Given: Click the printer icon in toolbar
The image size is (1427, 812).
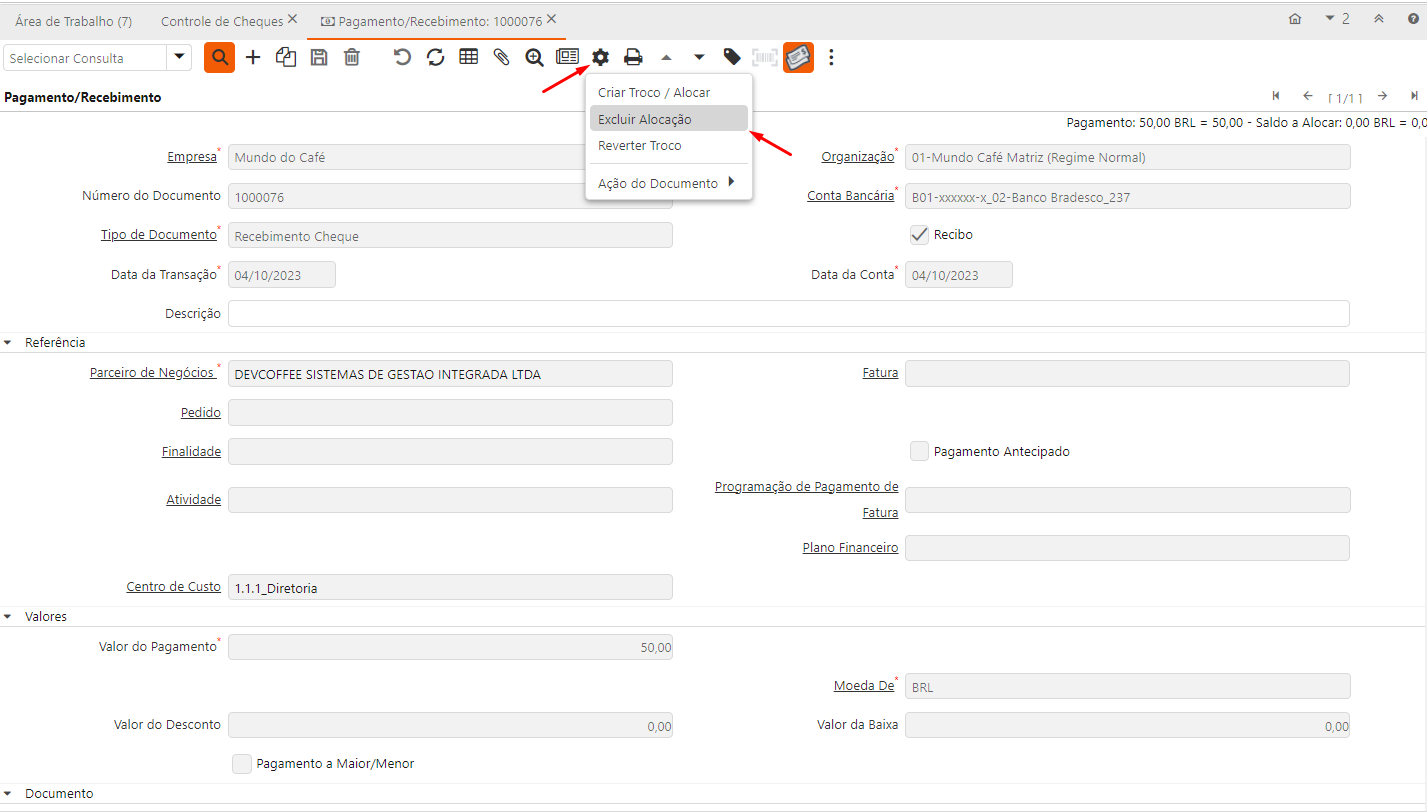Looking at the screenshot, I should point(633,58).
